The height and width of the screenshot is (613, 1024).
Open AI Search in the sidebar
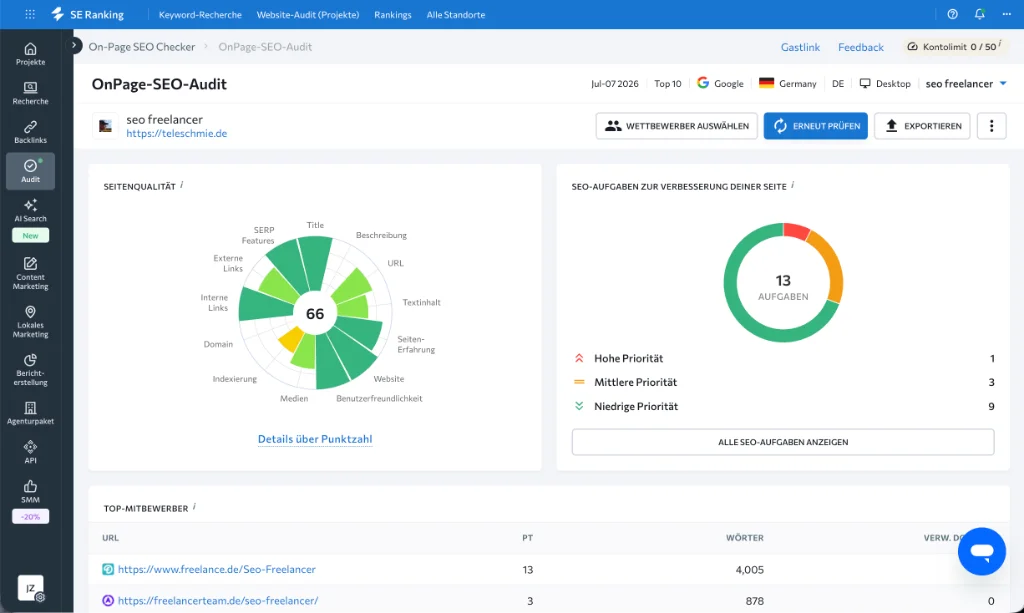tap(30, 210)
